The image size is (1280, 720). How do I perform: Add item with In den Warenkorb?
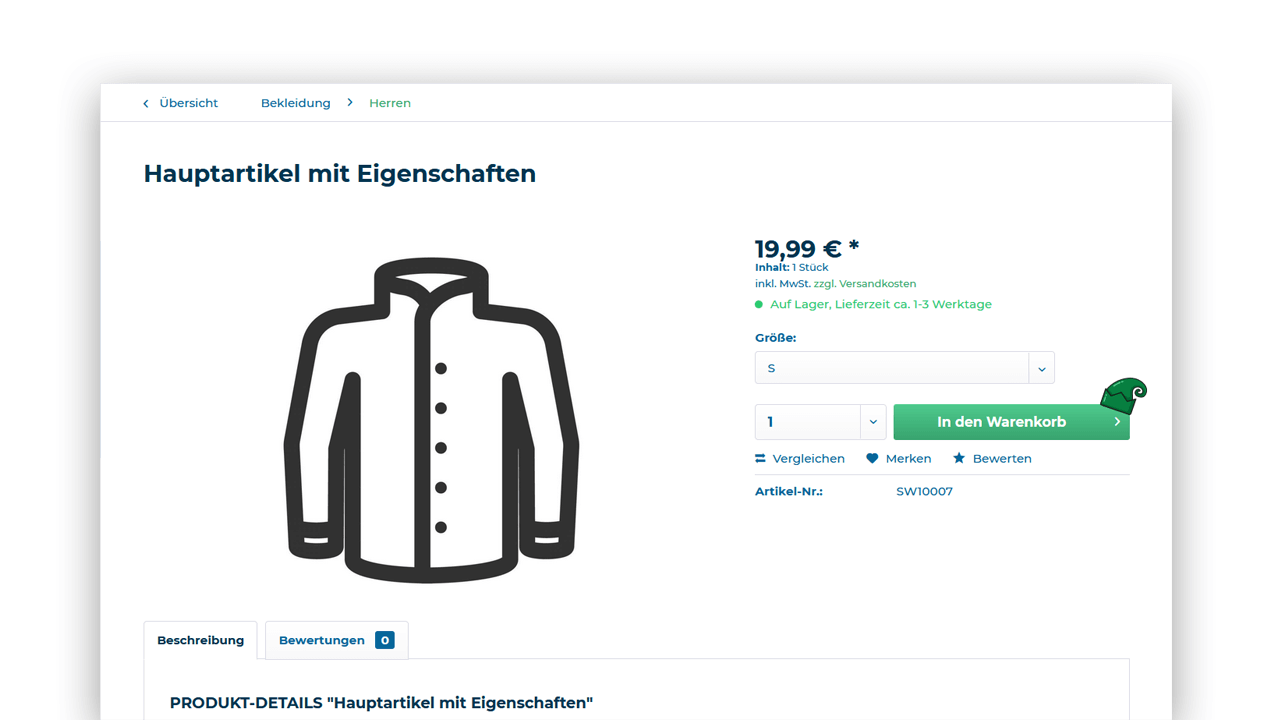1001,422
